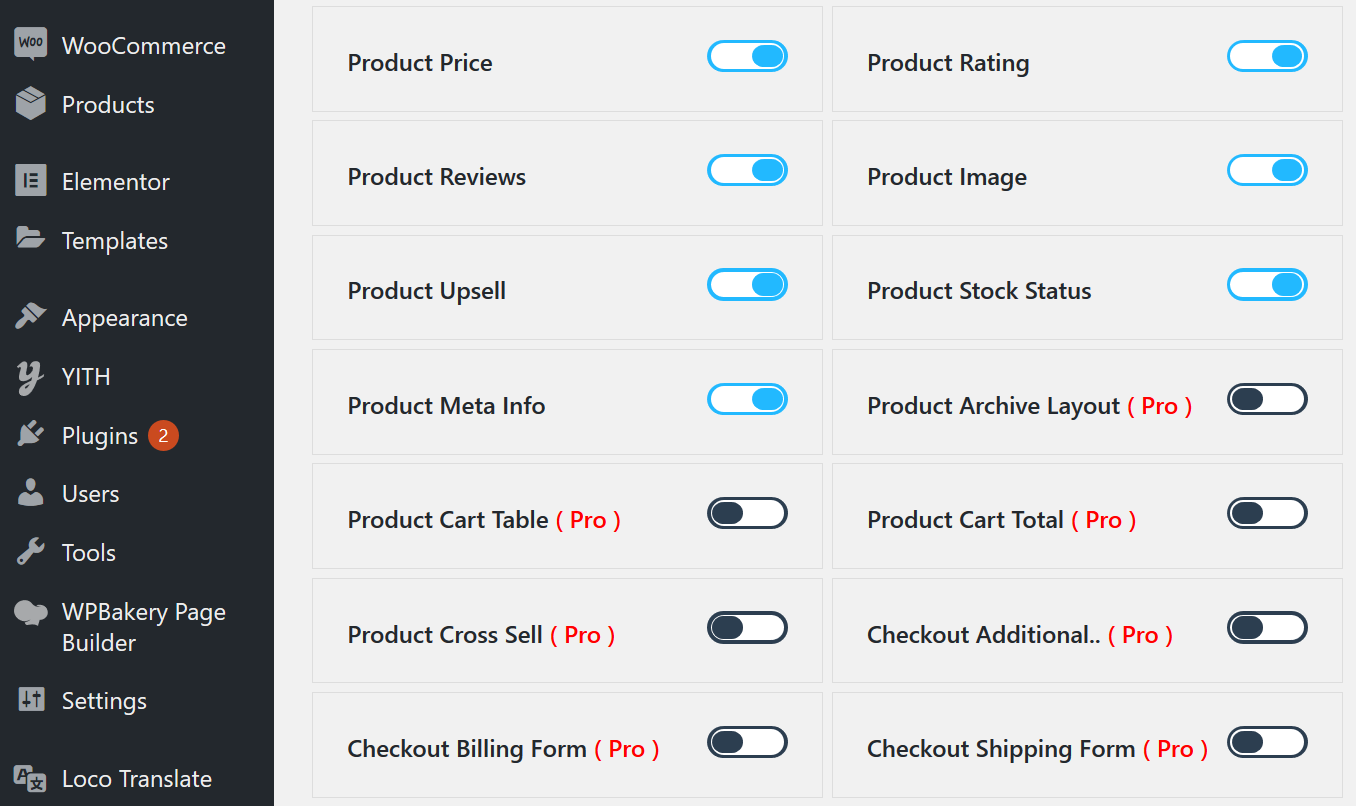The width and height of the screenshot is (1356, 806).
Task: Turn off the Product Rating switch
Action: coord(1267,56)
